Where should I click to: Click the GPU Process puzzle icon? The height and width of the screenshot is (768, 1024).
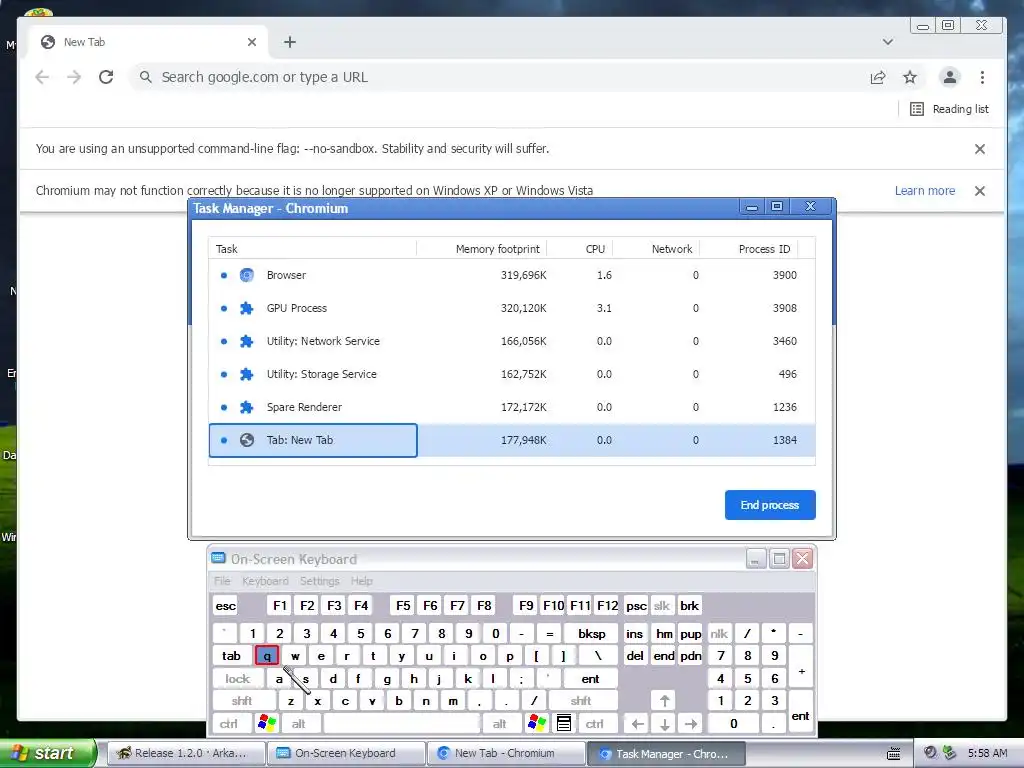246,308
